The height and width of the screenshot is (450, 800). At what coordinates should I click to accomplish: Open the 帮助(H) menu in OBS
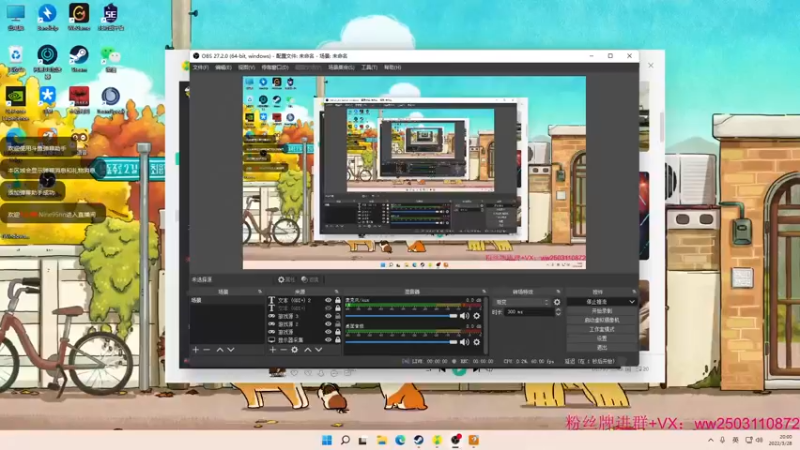click(x=392, y=67)
